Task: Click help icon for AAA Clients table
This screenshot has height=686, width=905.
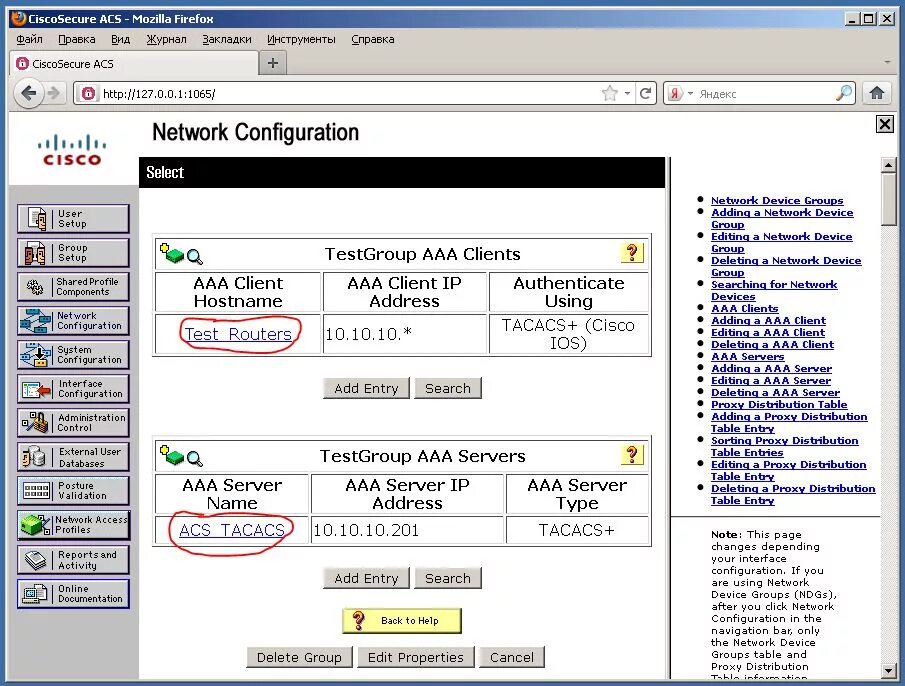Action: 632,253
